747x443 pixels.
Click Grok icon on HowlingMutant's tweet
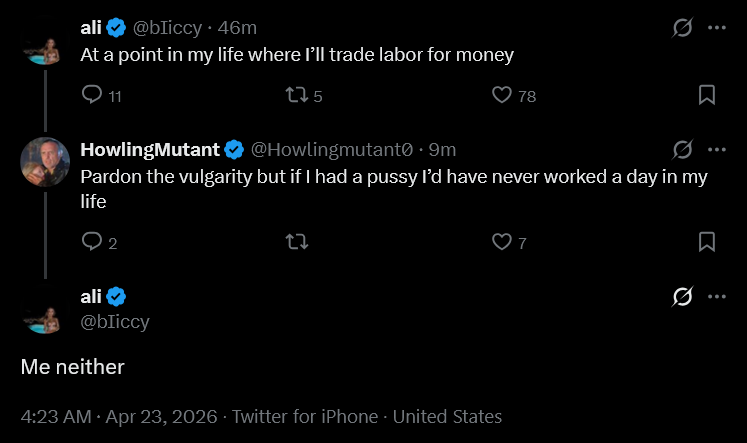point(682,150)
